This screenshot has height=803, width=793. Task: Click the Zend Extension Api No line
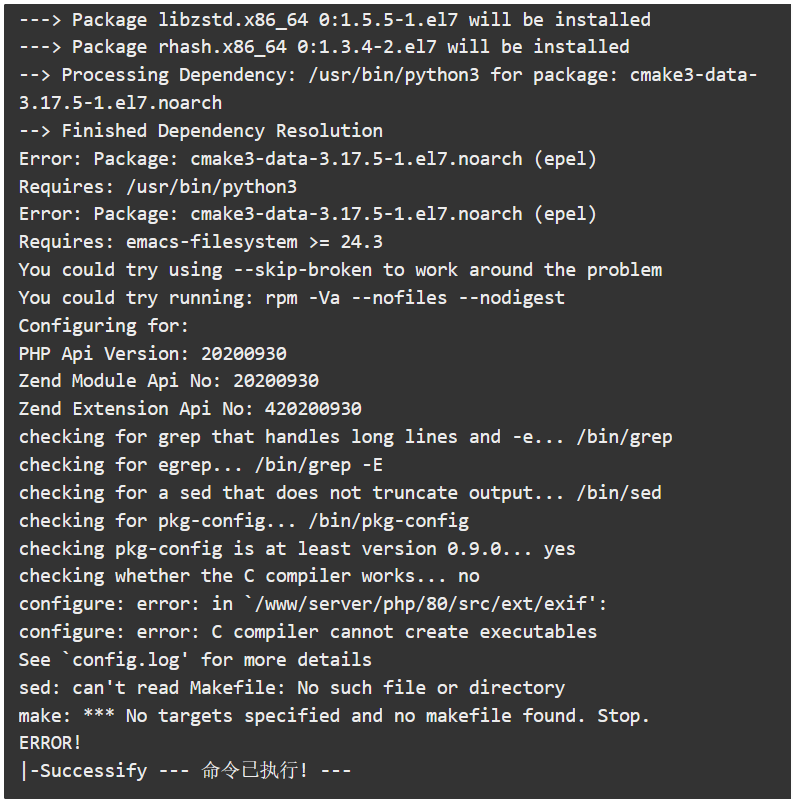tap(190, 409)
